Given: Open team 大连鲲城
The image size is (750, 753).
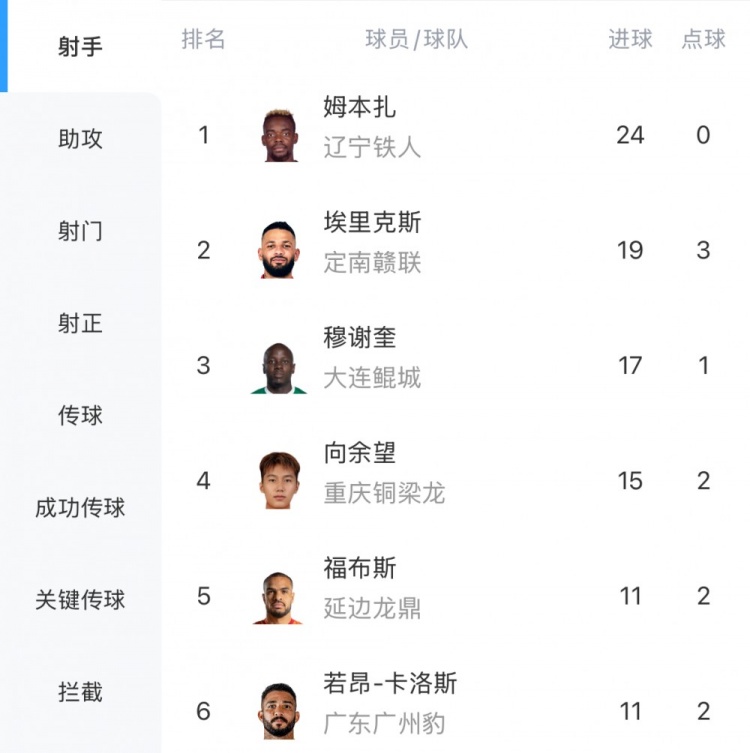Looking at the screenshot, I should coord(373,378).
